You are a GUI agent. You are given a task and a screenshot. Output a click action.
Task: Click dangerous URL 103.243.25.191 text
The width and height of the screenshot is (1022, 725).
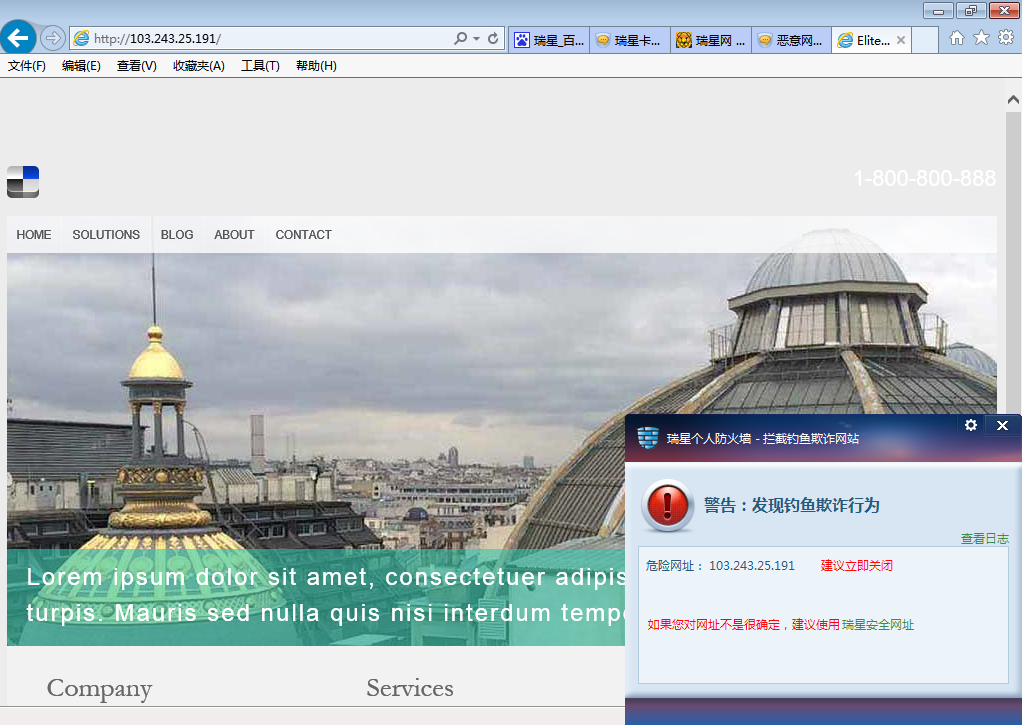(x=752, y=566)
